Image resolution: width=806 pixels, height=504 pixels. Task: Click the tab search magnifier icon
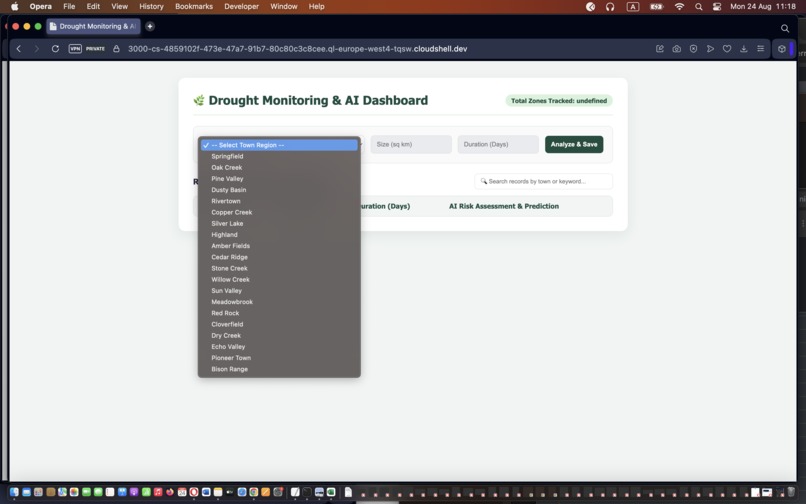tap(785, 28)
